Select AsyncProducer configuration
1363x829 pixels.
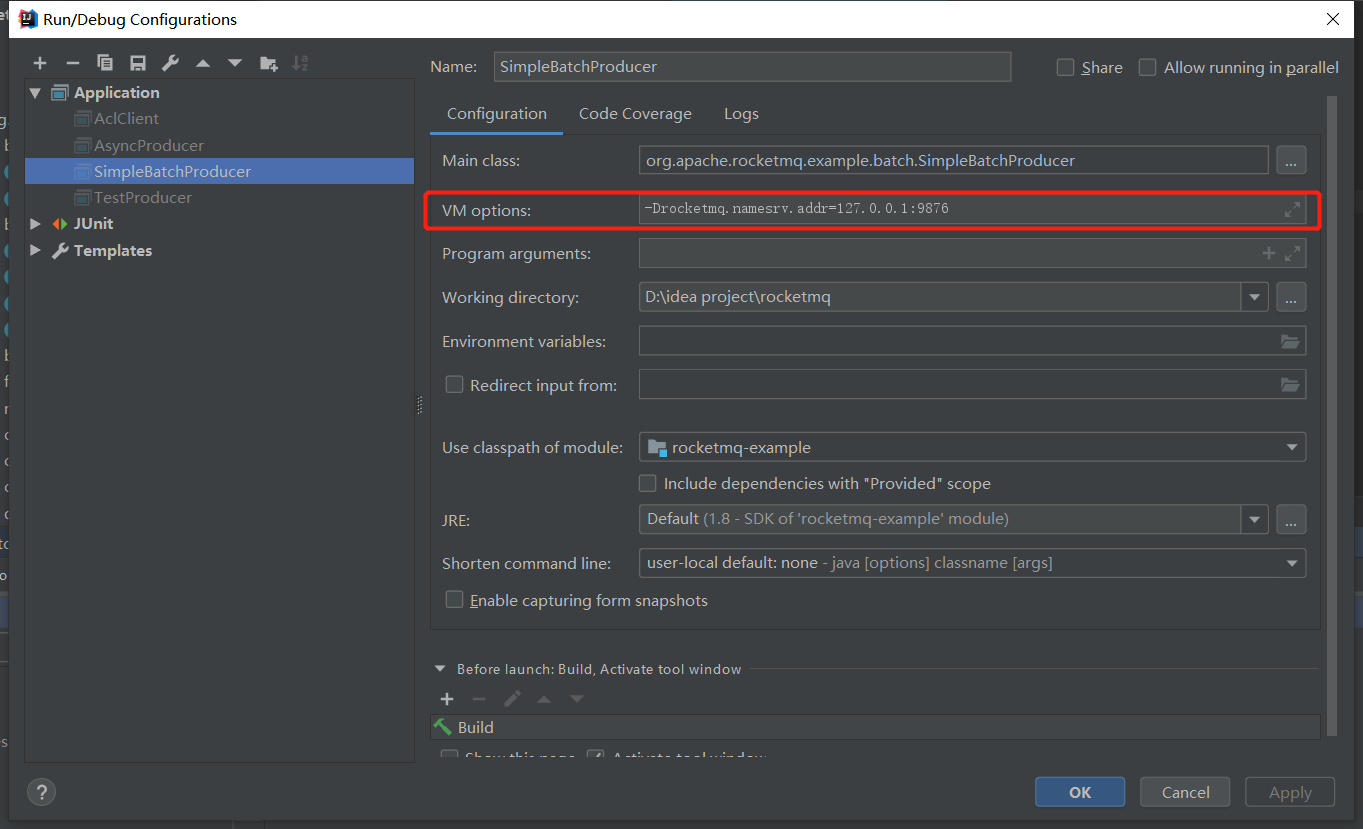pos(149,145)
